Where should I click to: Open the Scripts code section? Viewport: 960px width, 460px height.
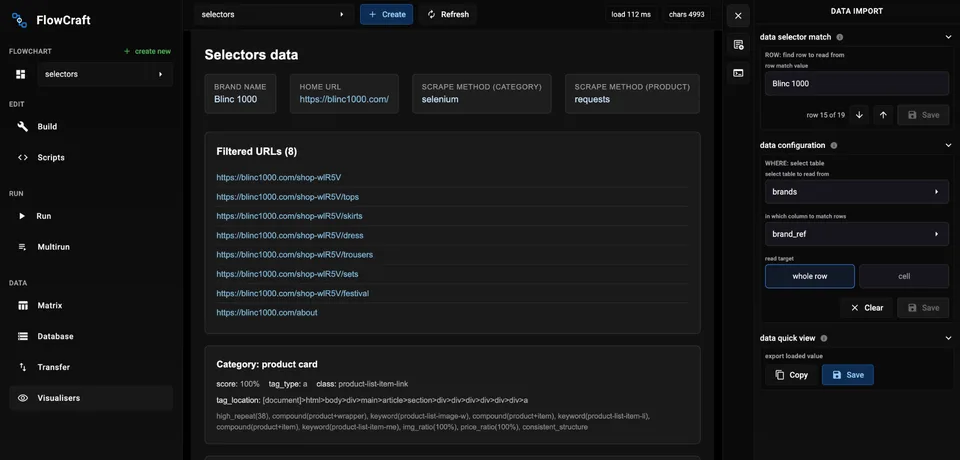pos(91,157)
